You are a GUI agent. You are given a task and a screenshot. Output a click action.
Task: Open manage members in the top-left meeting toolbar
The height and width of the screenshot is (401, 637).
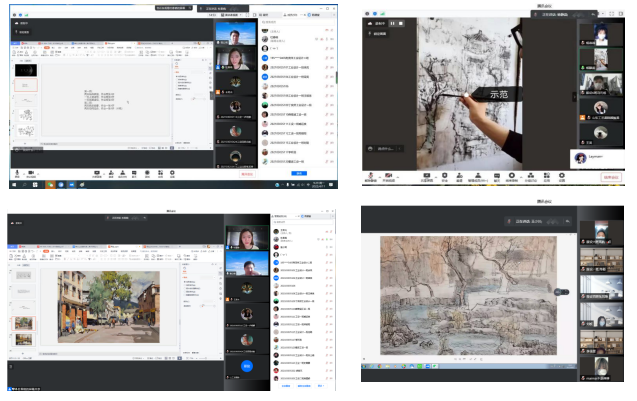(x=122, y=173)
